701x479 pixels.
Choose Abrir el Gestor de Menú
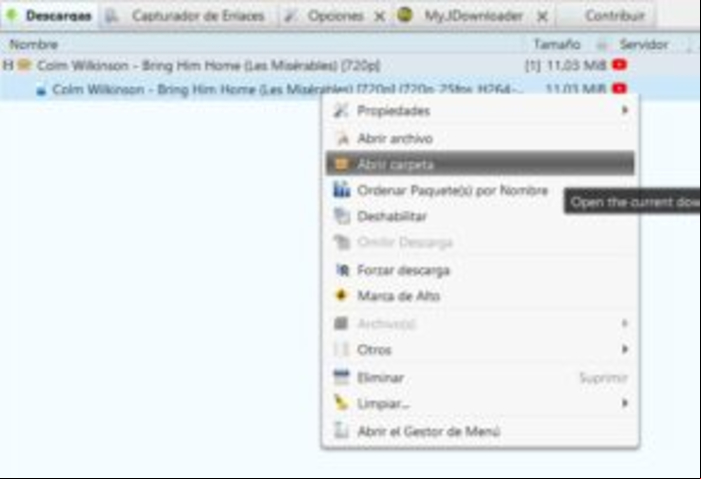click(481, 431)
